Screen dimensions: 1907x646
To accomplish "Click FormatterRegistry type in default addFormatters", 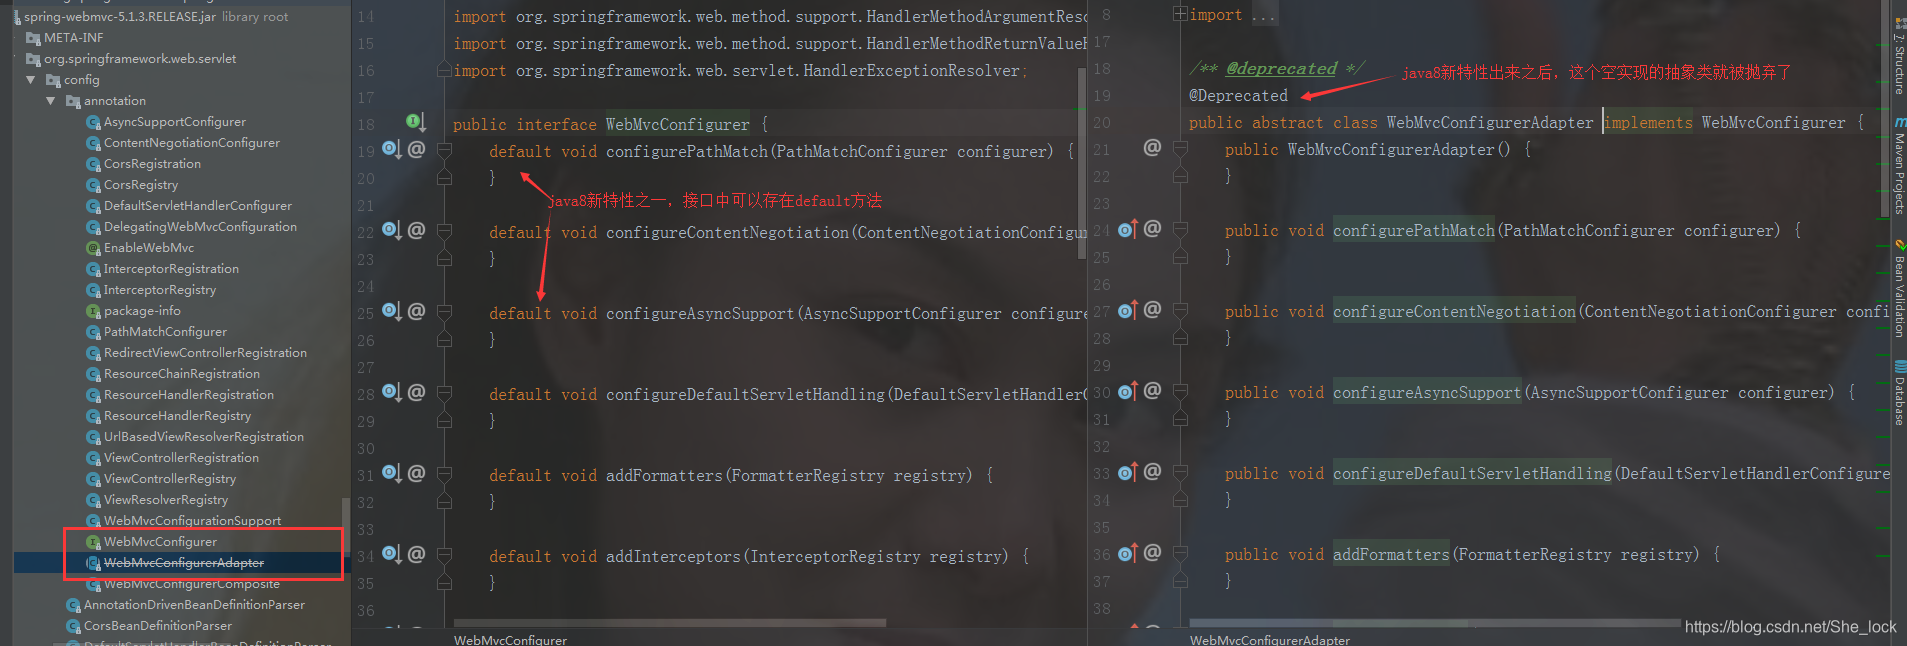I will tap(808, 475).
